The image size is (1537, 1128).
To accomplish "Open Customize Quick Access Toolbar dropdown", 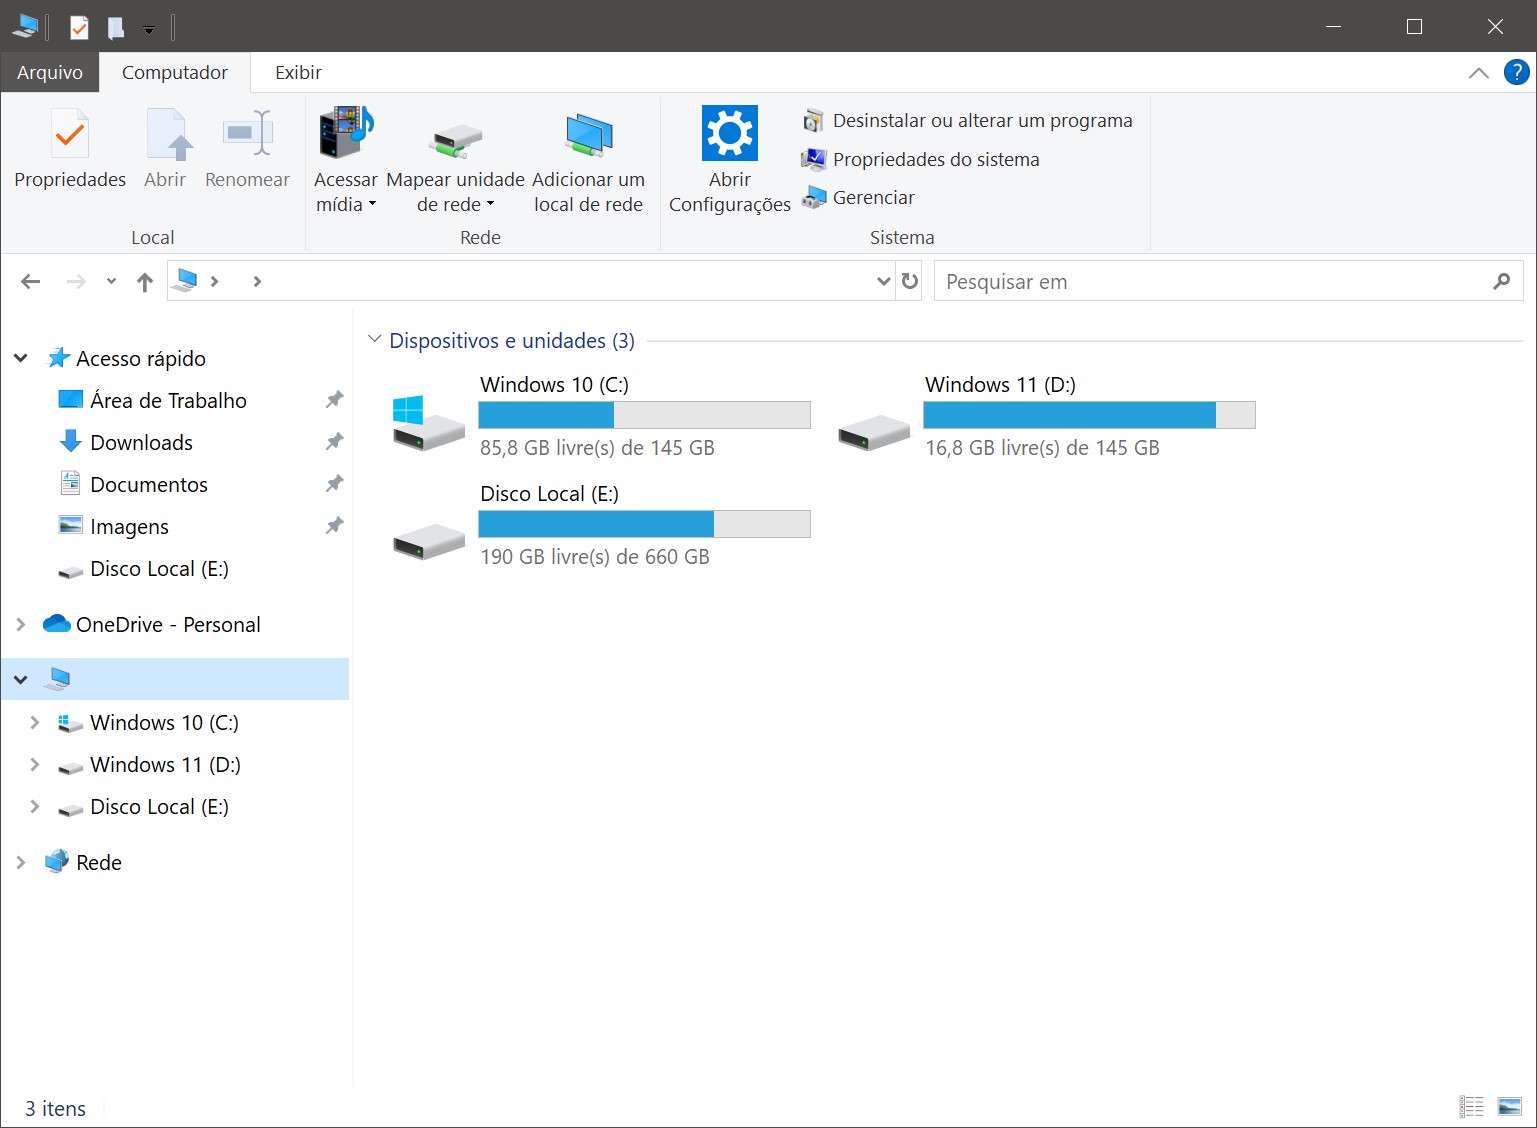I will pyautogui.click(x=149, y=30).
